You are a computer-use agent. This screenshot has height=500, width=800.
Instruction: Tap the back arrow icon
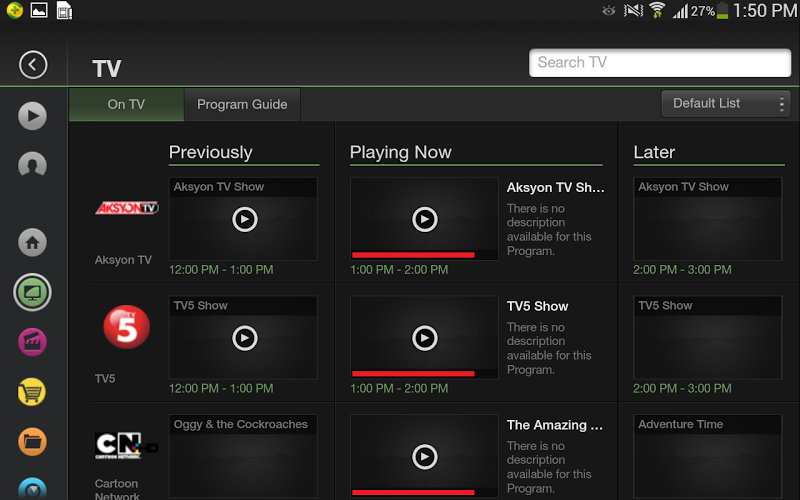[33, 65]
